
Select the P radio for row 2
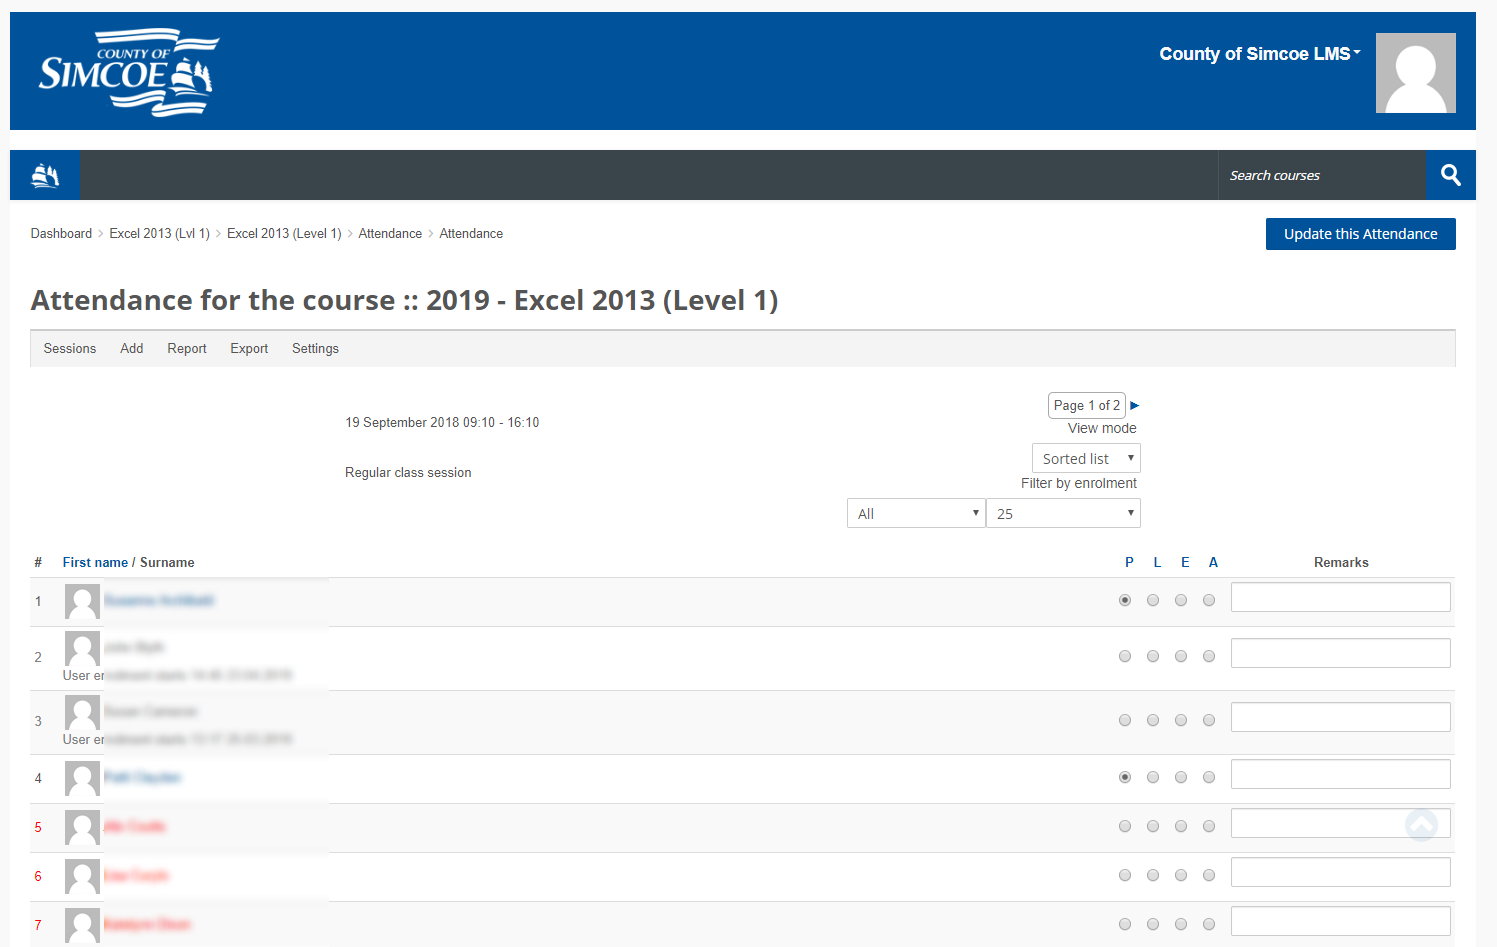tap(1125, 656)
